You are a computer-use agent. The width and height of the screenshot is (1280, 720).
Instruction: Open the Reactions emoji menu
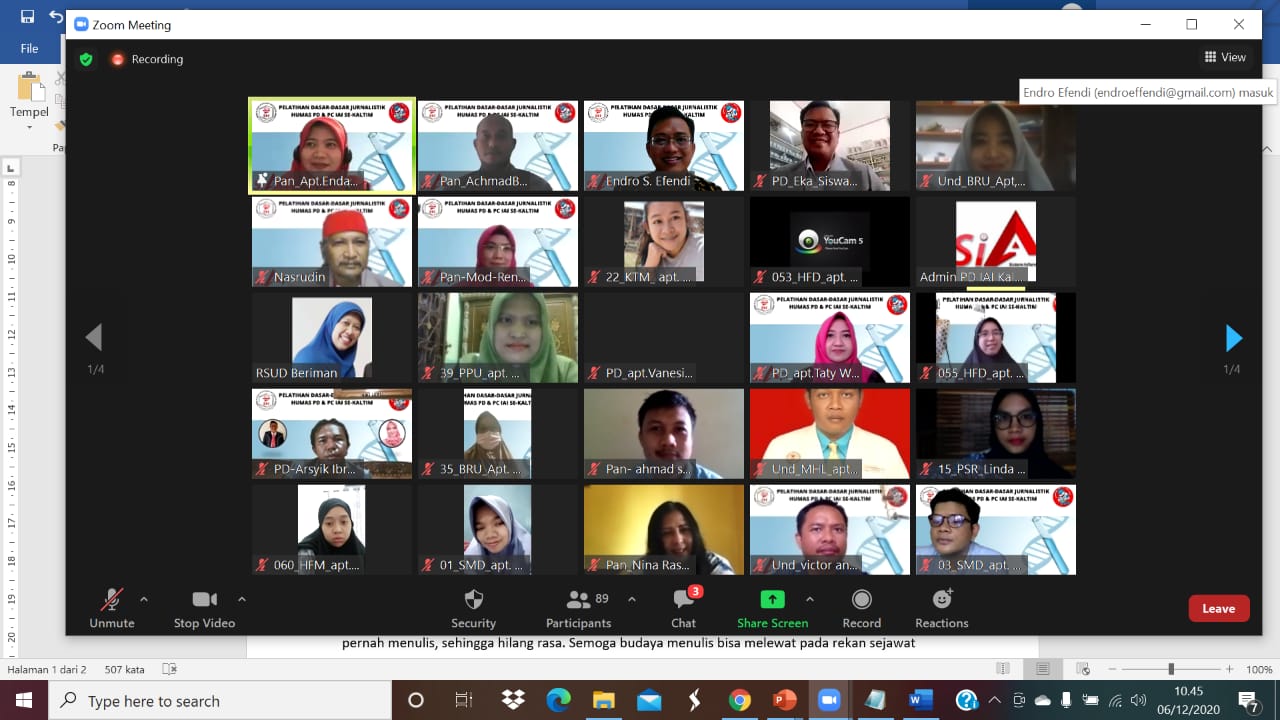pyautogui.click(x=941, y=608)
